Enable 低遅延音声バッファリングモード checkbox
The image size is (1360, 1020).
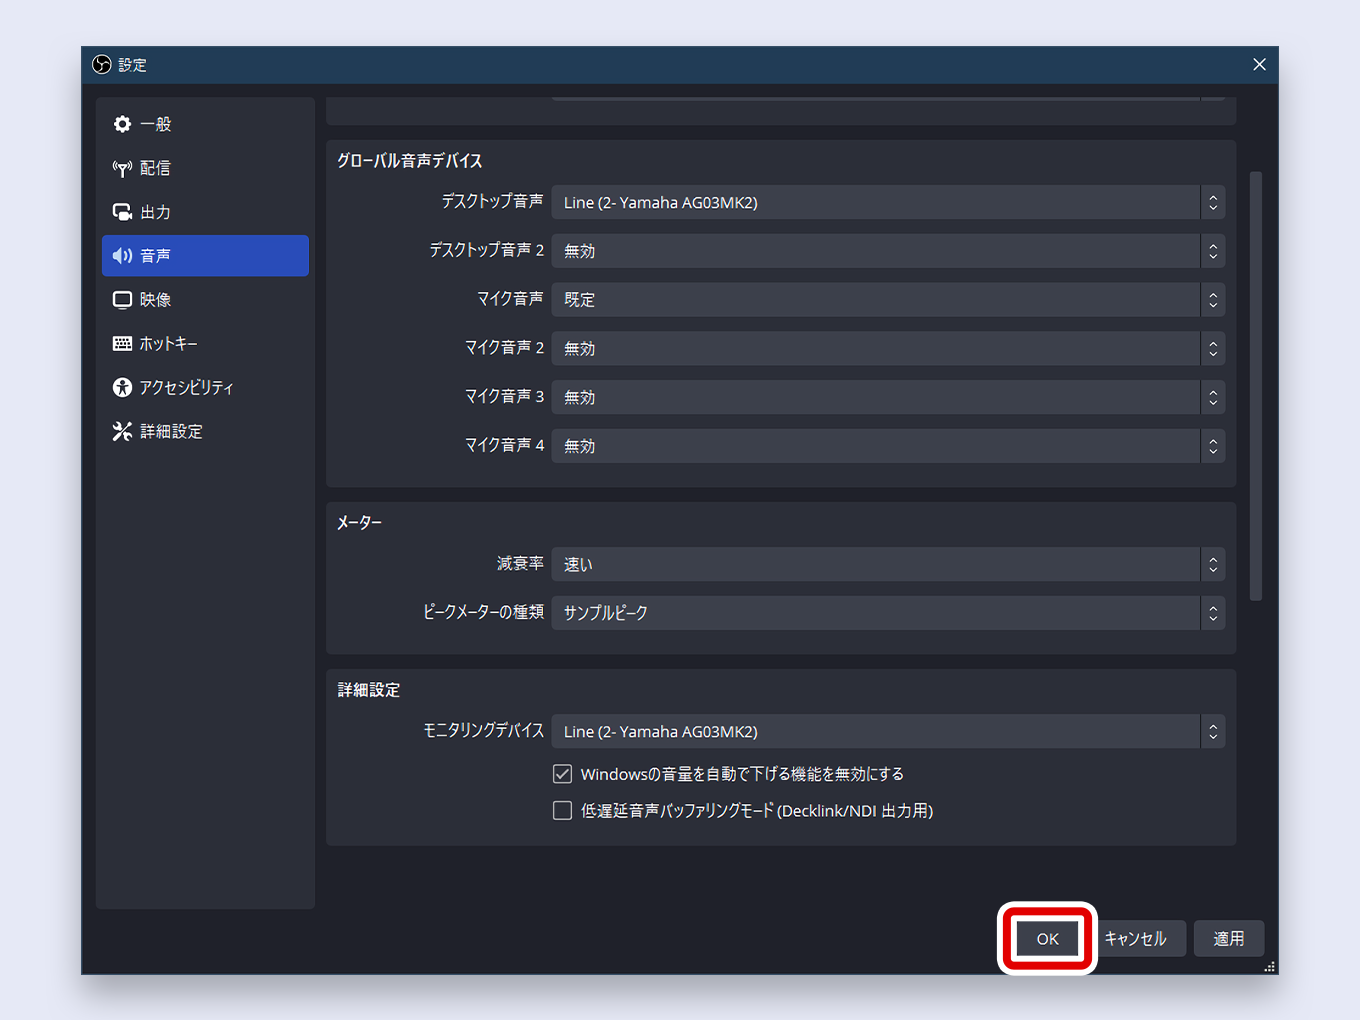coord(562,810)
